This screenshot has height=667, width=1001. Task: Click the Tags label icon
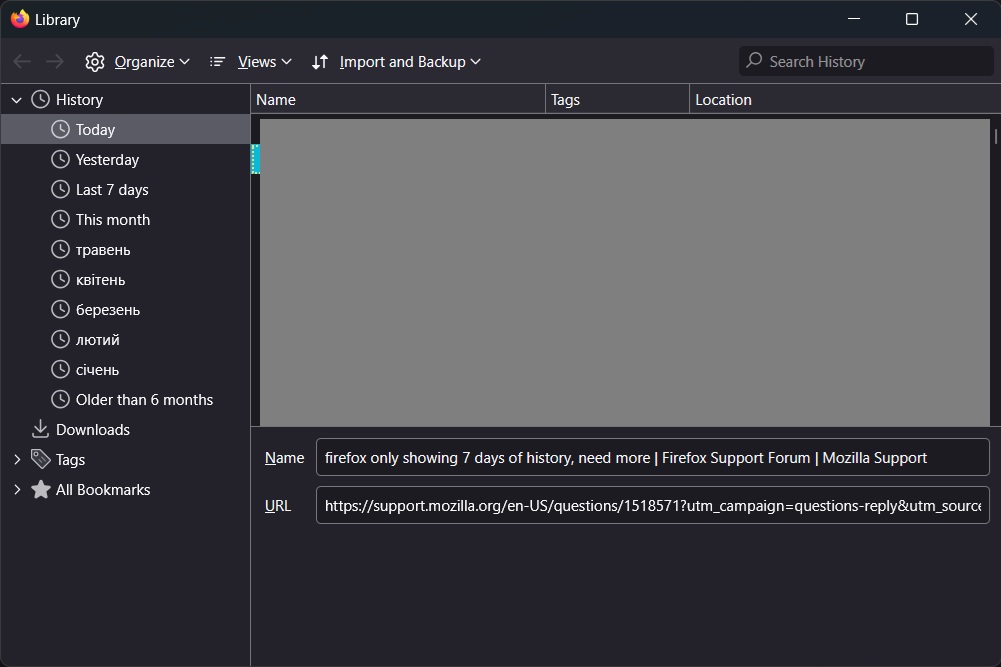coord(40,459)
